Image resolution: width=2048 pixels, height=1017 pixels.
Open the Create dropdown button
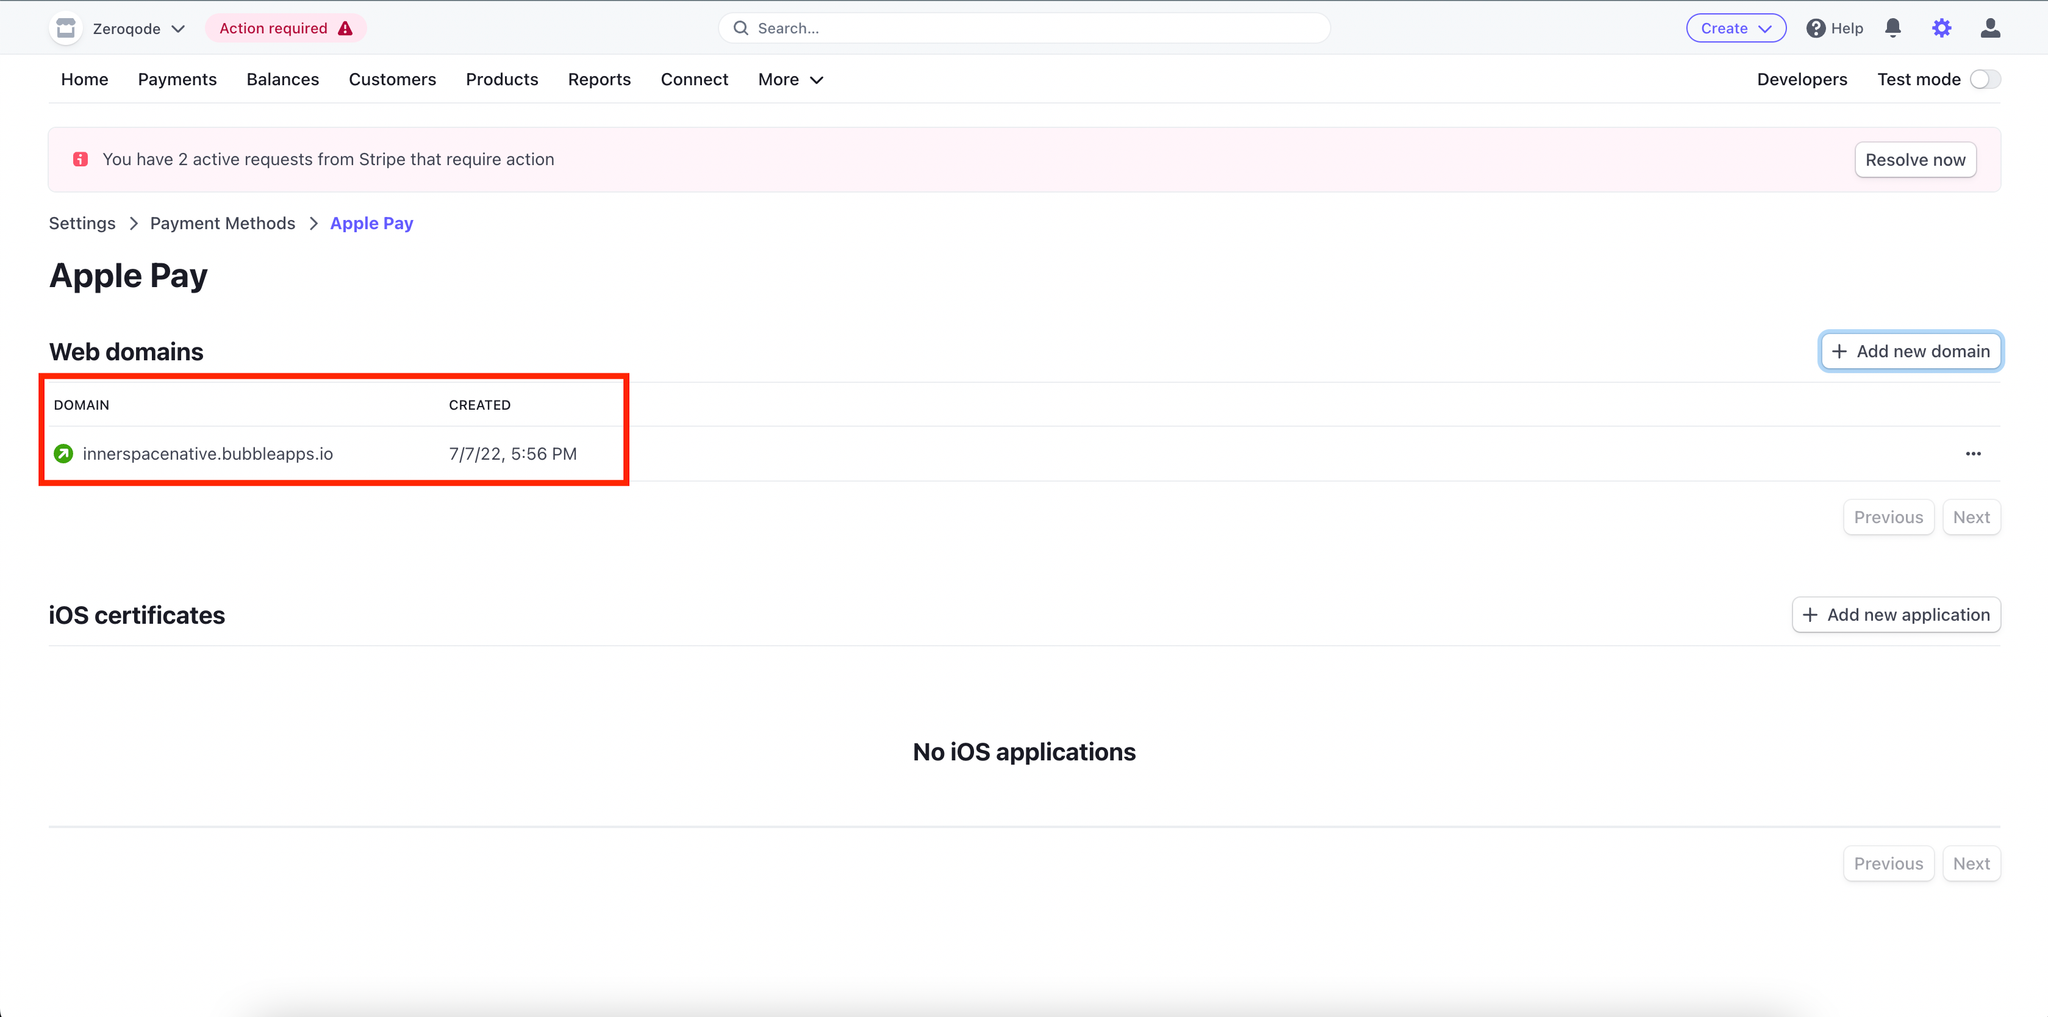(x=1736, y=28)
